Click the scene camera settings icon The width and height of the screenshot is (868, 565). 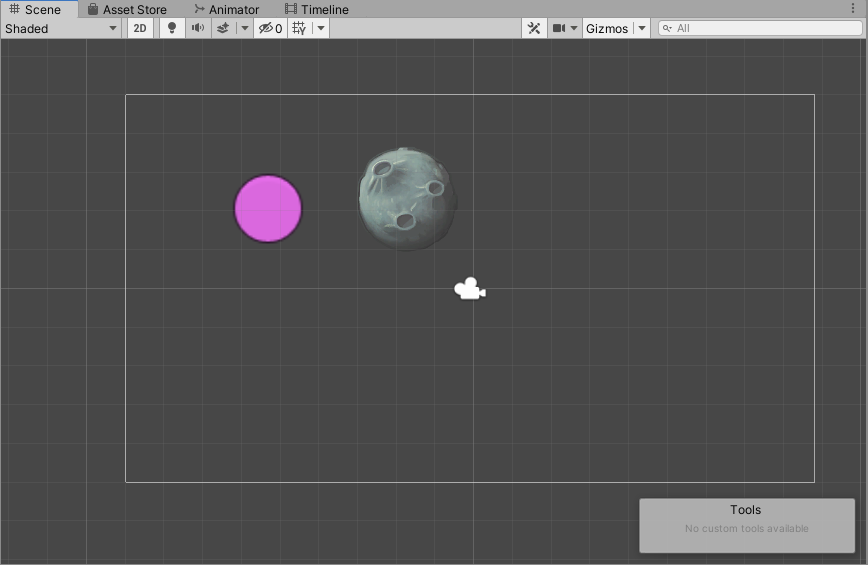click(x=559, y=28)
